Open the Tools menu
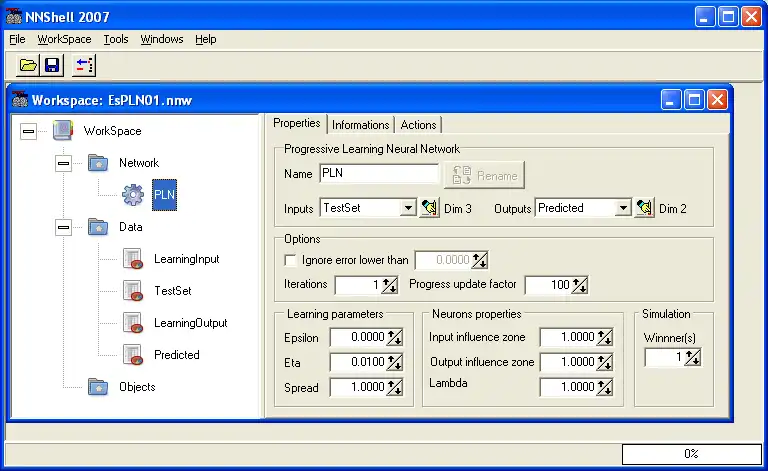 pyautogui.click(x=116, y=39)
